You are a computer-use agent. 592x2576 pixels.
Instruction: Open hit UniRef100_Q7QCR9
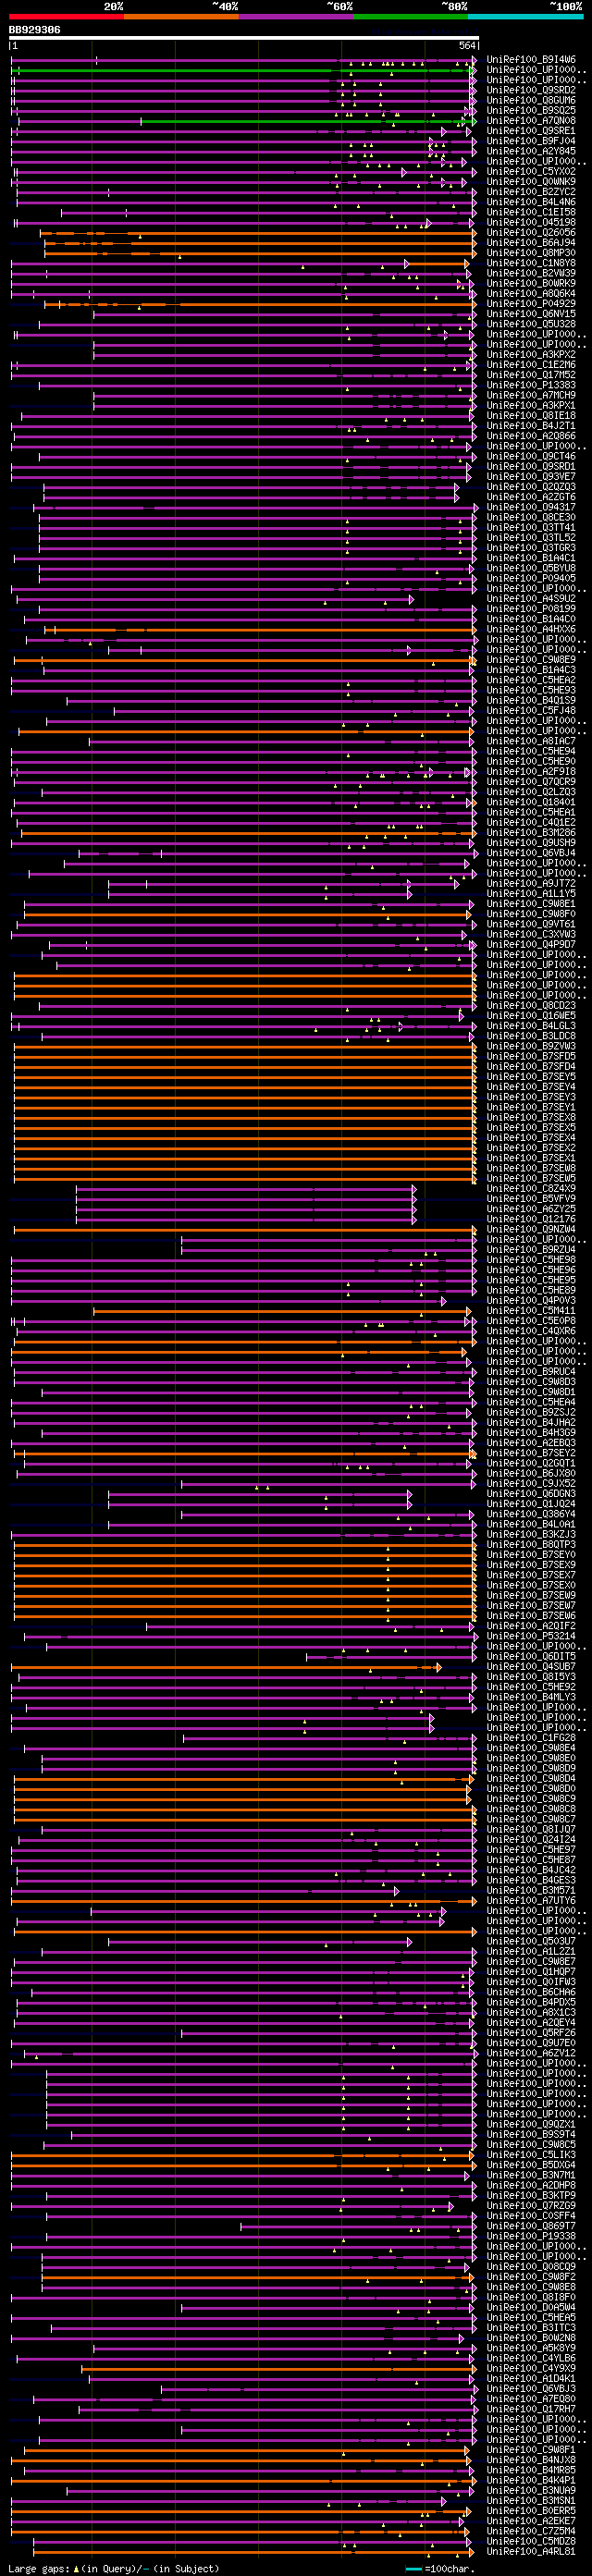[531, 782]
